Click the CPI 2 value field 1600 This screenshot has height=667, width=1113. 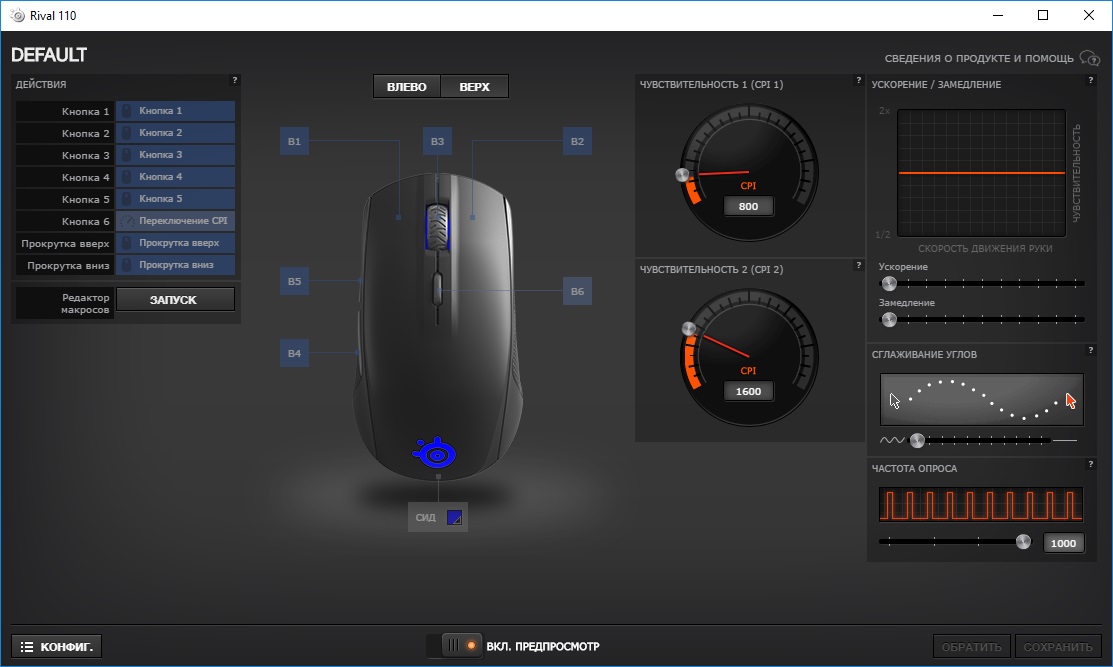tap(748, 392)
